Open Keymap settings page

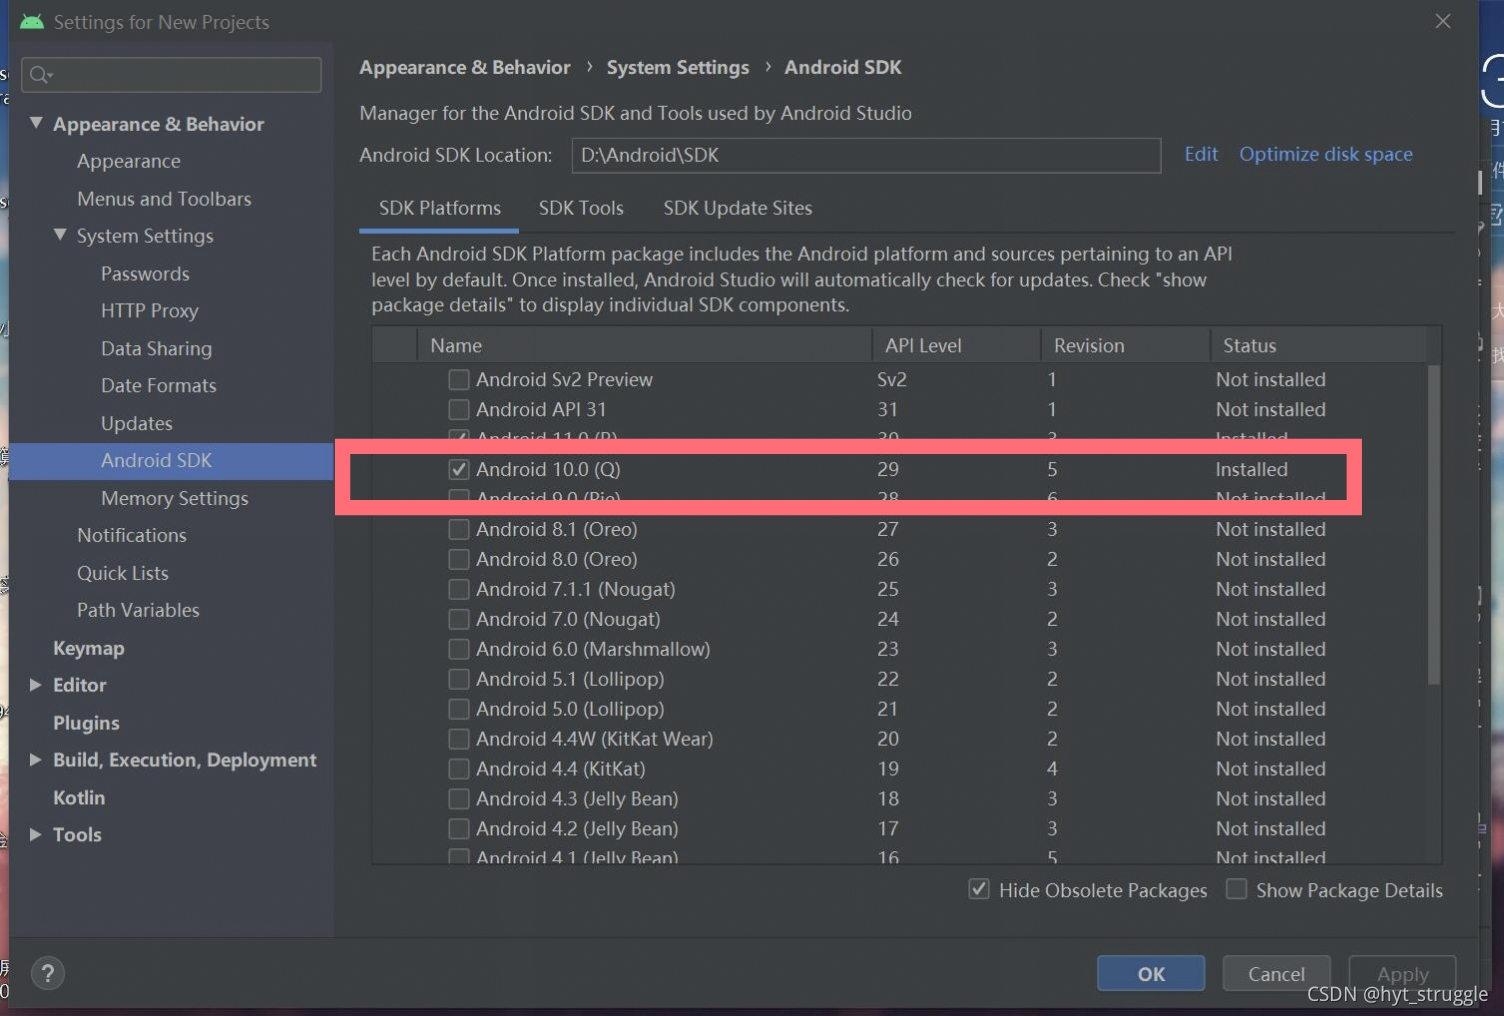pos(89,648)
